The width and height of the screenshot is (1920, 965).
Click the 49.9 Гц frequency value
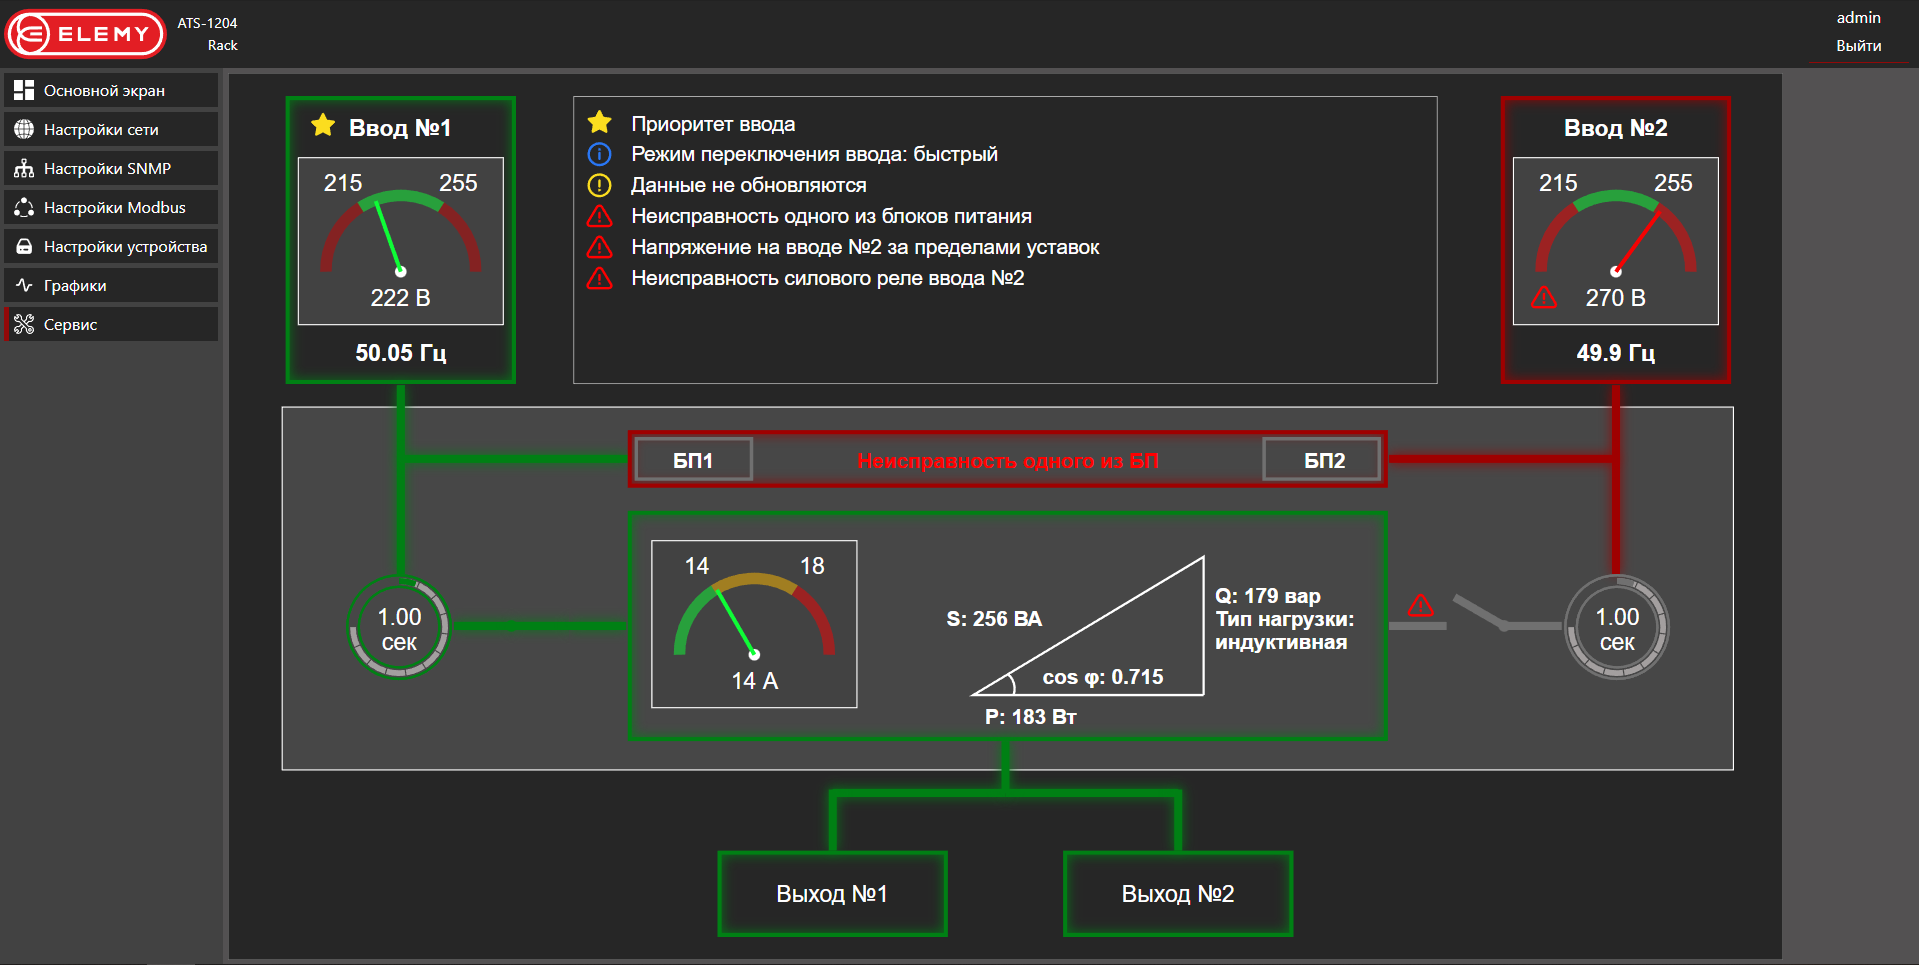(1615, 353)
